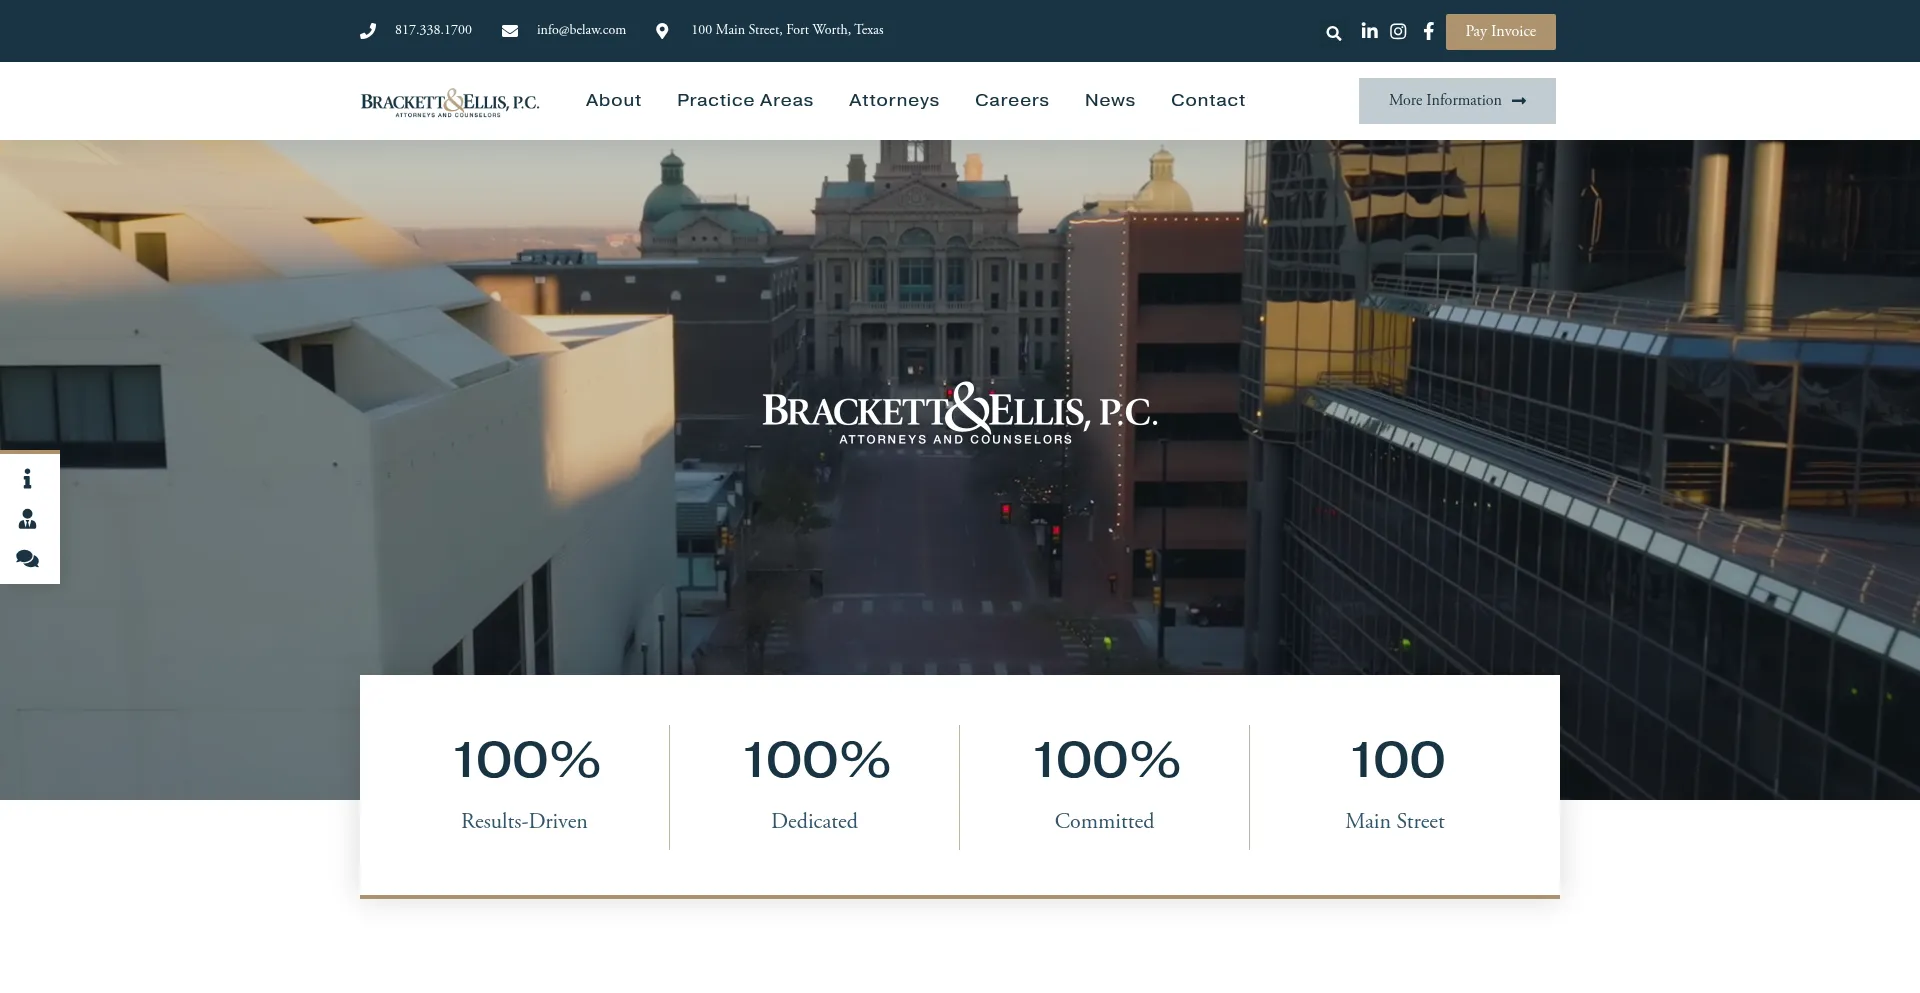Open the Contact page
Screen dimensions: 1920x993
(1208, 100)
